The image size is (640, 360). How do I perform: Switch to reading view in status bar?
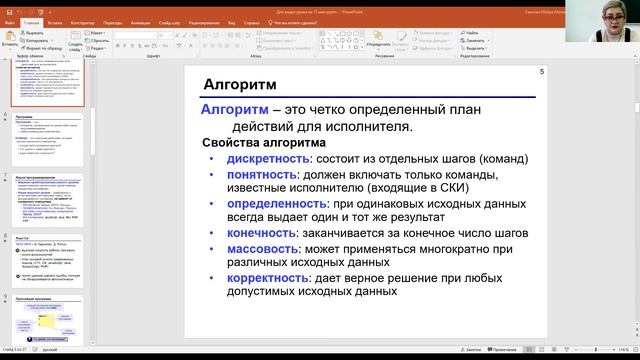click(554, 350)
